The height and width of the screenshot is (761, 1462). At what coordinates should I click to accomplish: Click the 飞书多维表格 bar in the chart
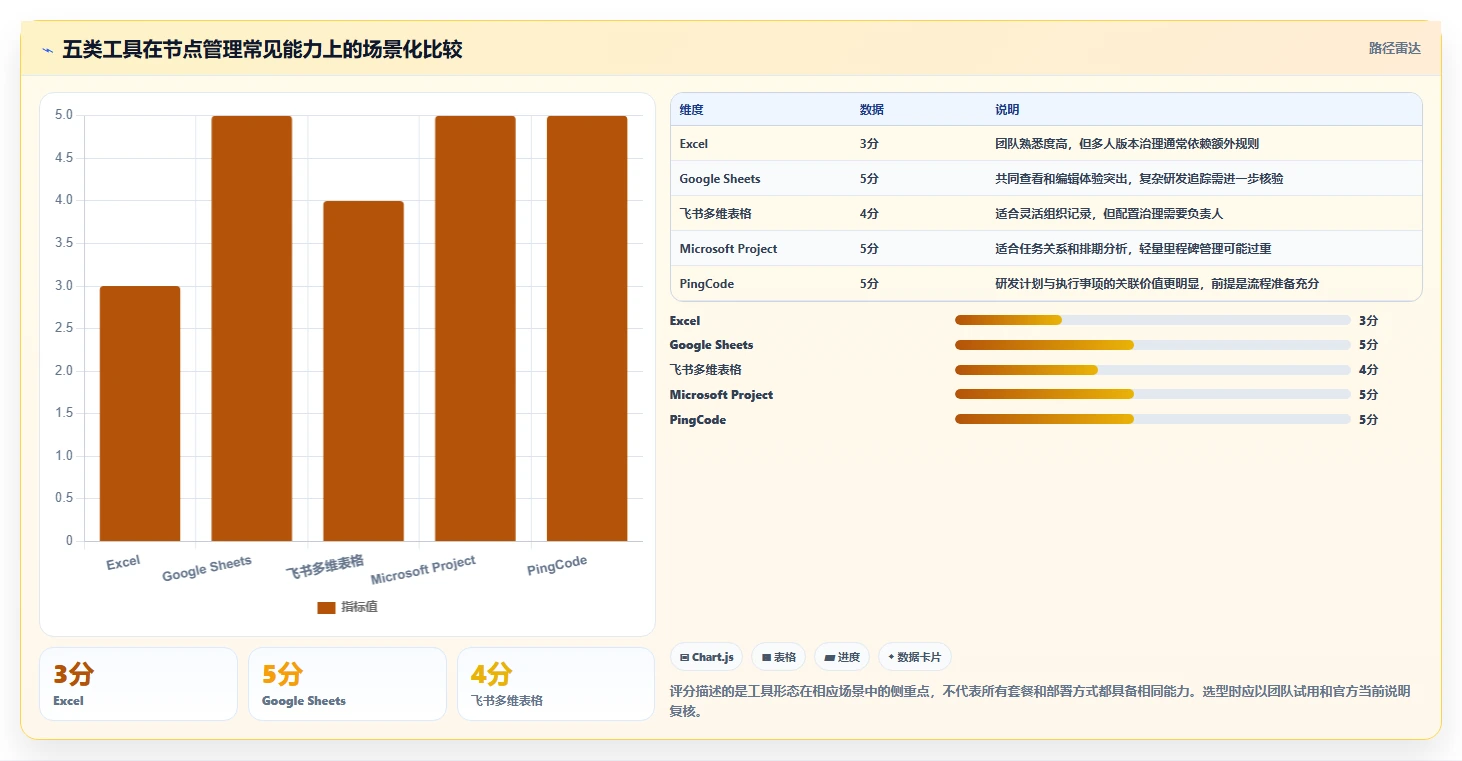[364, 371]
